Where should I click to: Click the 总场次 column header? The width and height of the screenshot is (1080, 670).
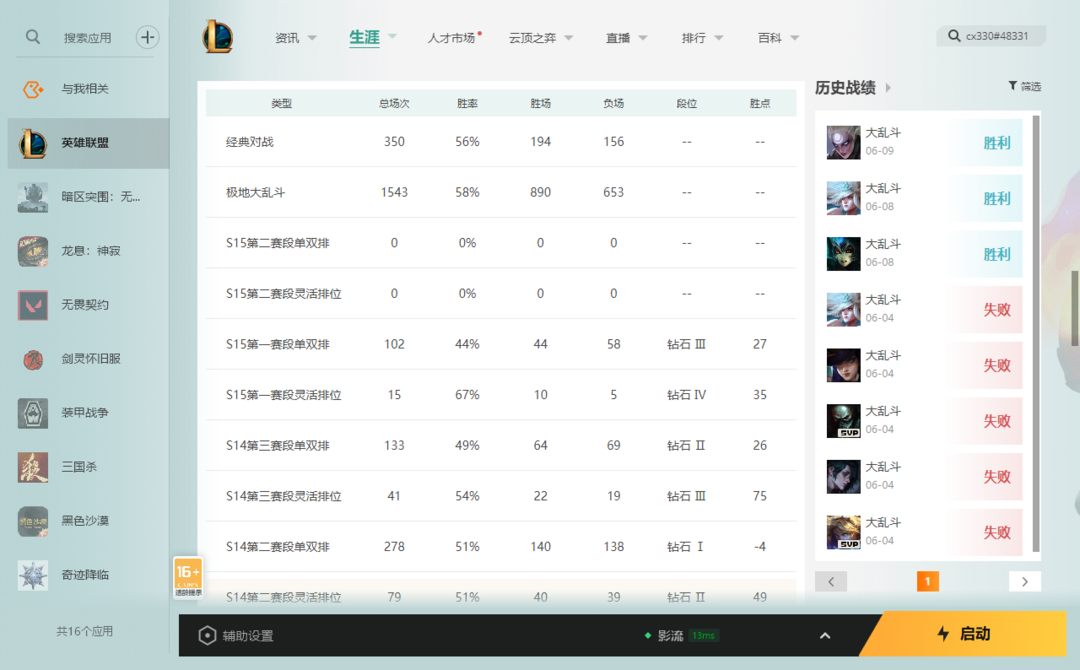coord(394,103)
